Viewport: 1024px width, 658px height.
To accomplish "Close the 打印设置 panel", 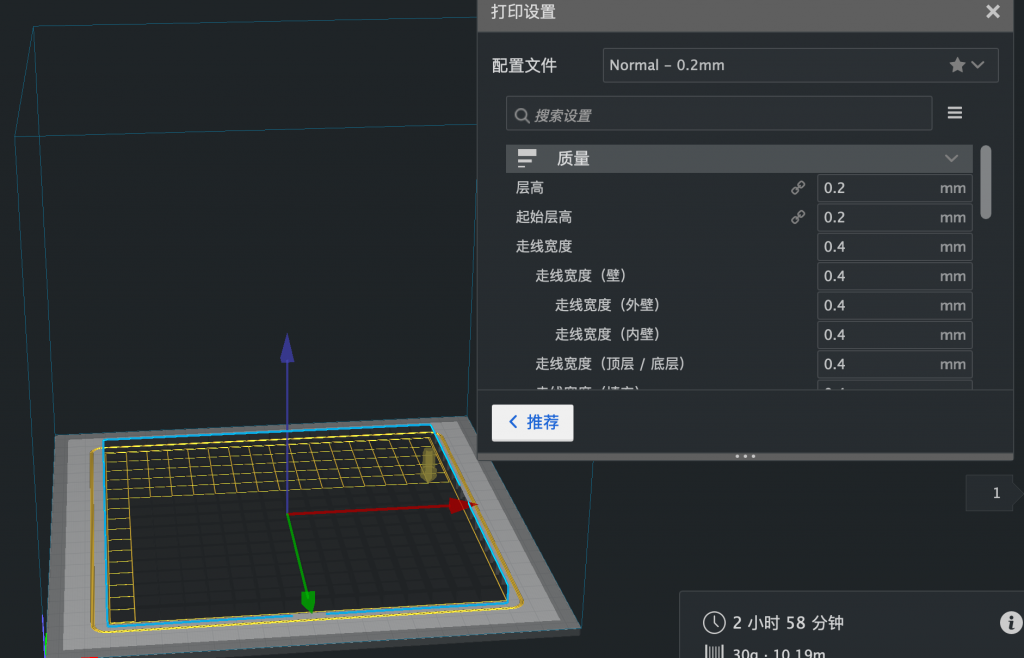I will [993, 12].
